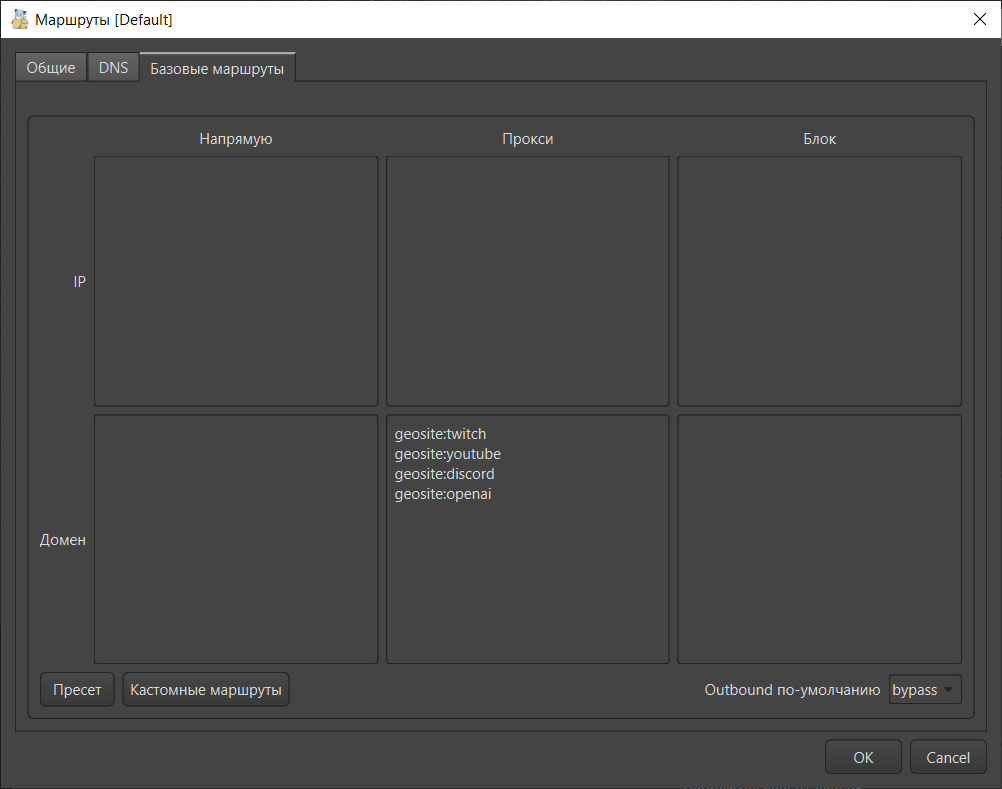
Task: Confirm with the OK button
Action: 863,758
